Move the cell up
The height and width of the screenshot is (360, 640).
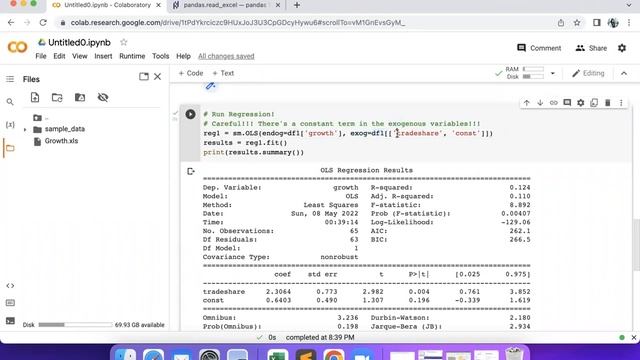tap(527, 103)
